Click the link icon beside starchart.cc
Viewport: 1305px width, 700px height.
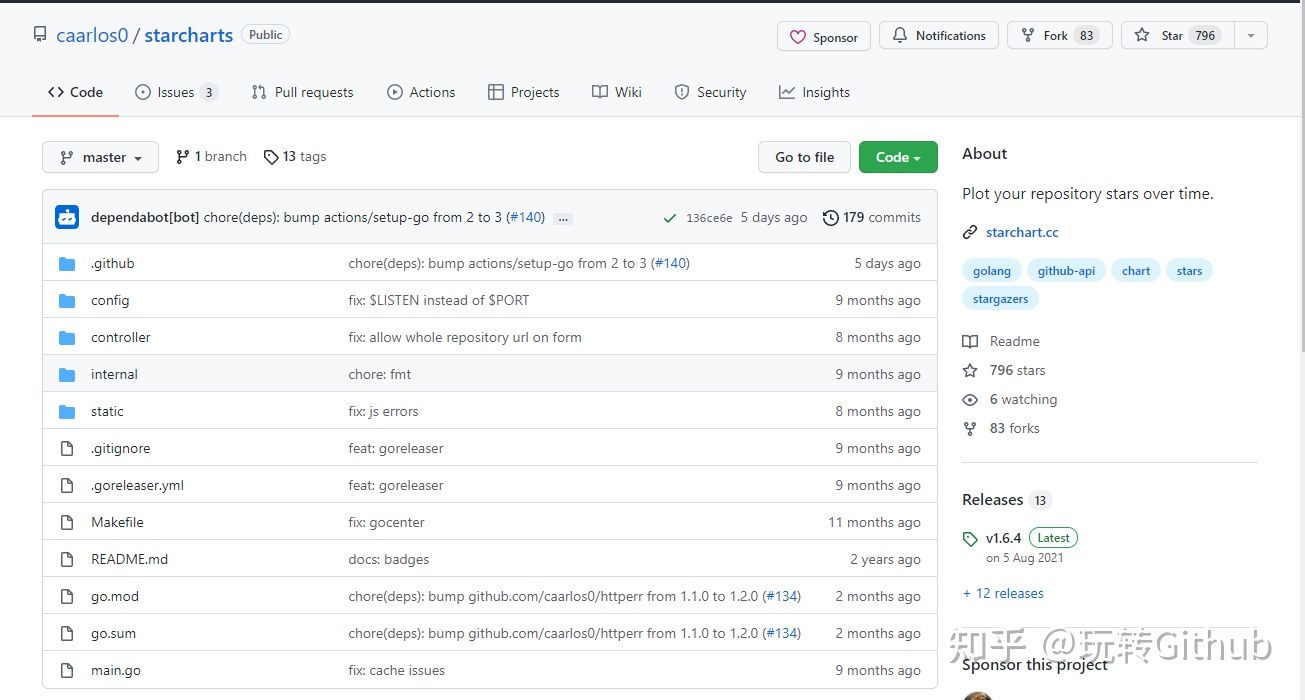click(969, 233)
